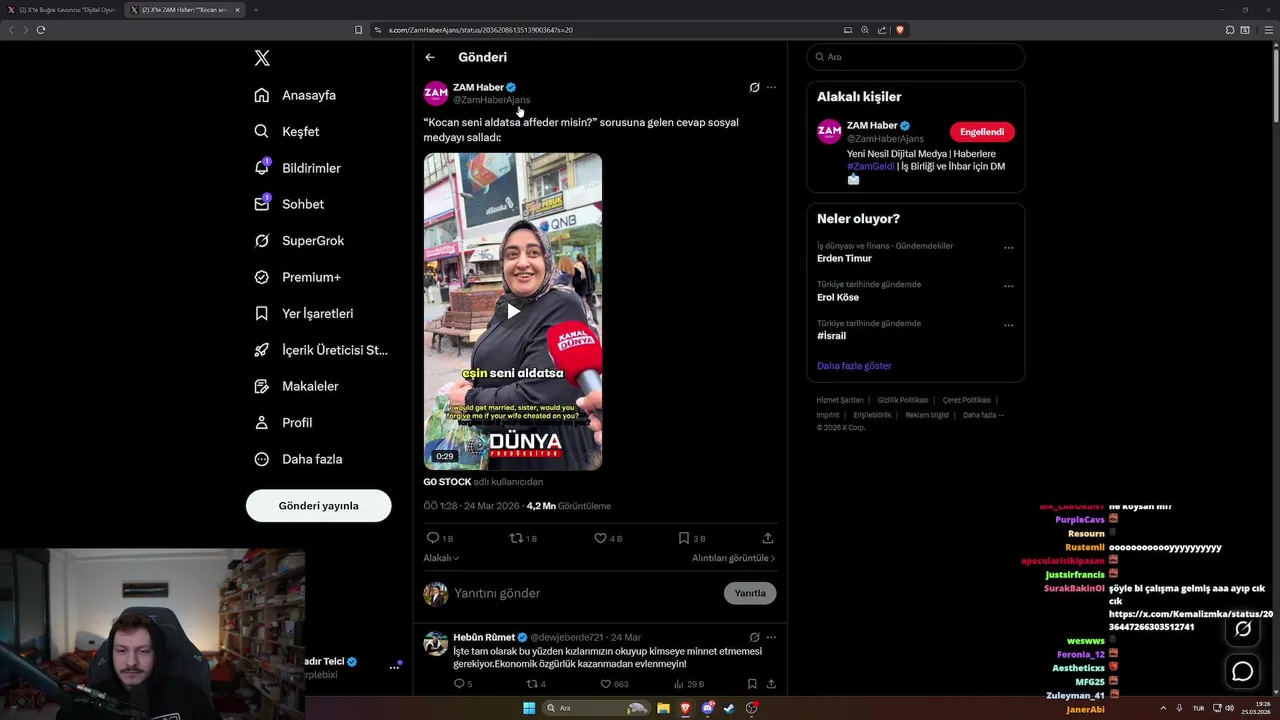Viewport: 1280px width, 720px height.
Task: Click the Yanıtla button
Action: (750, 593)
